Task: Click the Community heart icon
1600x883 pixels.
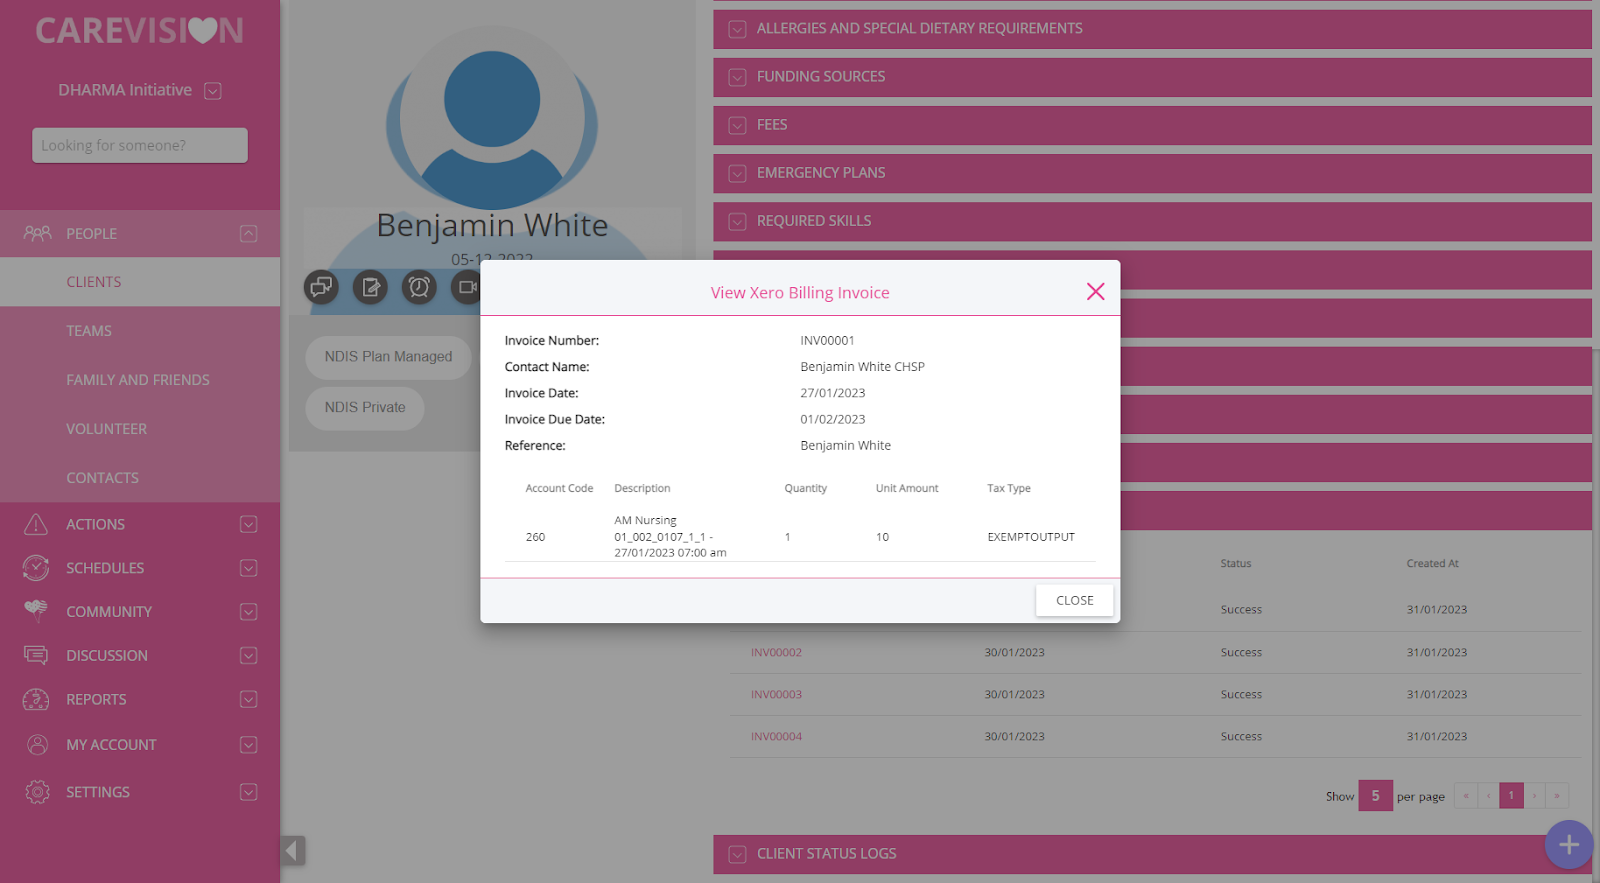Action: pyautogui.click(x=36, y=610)
